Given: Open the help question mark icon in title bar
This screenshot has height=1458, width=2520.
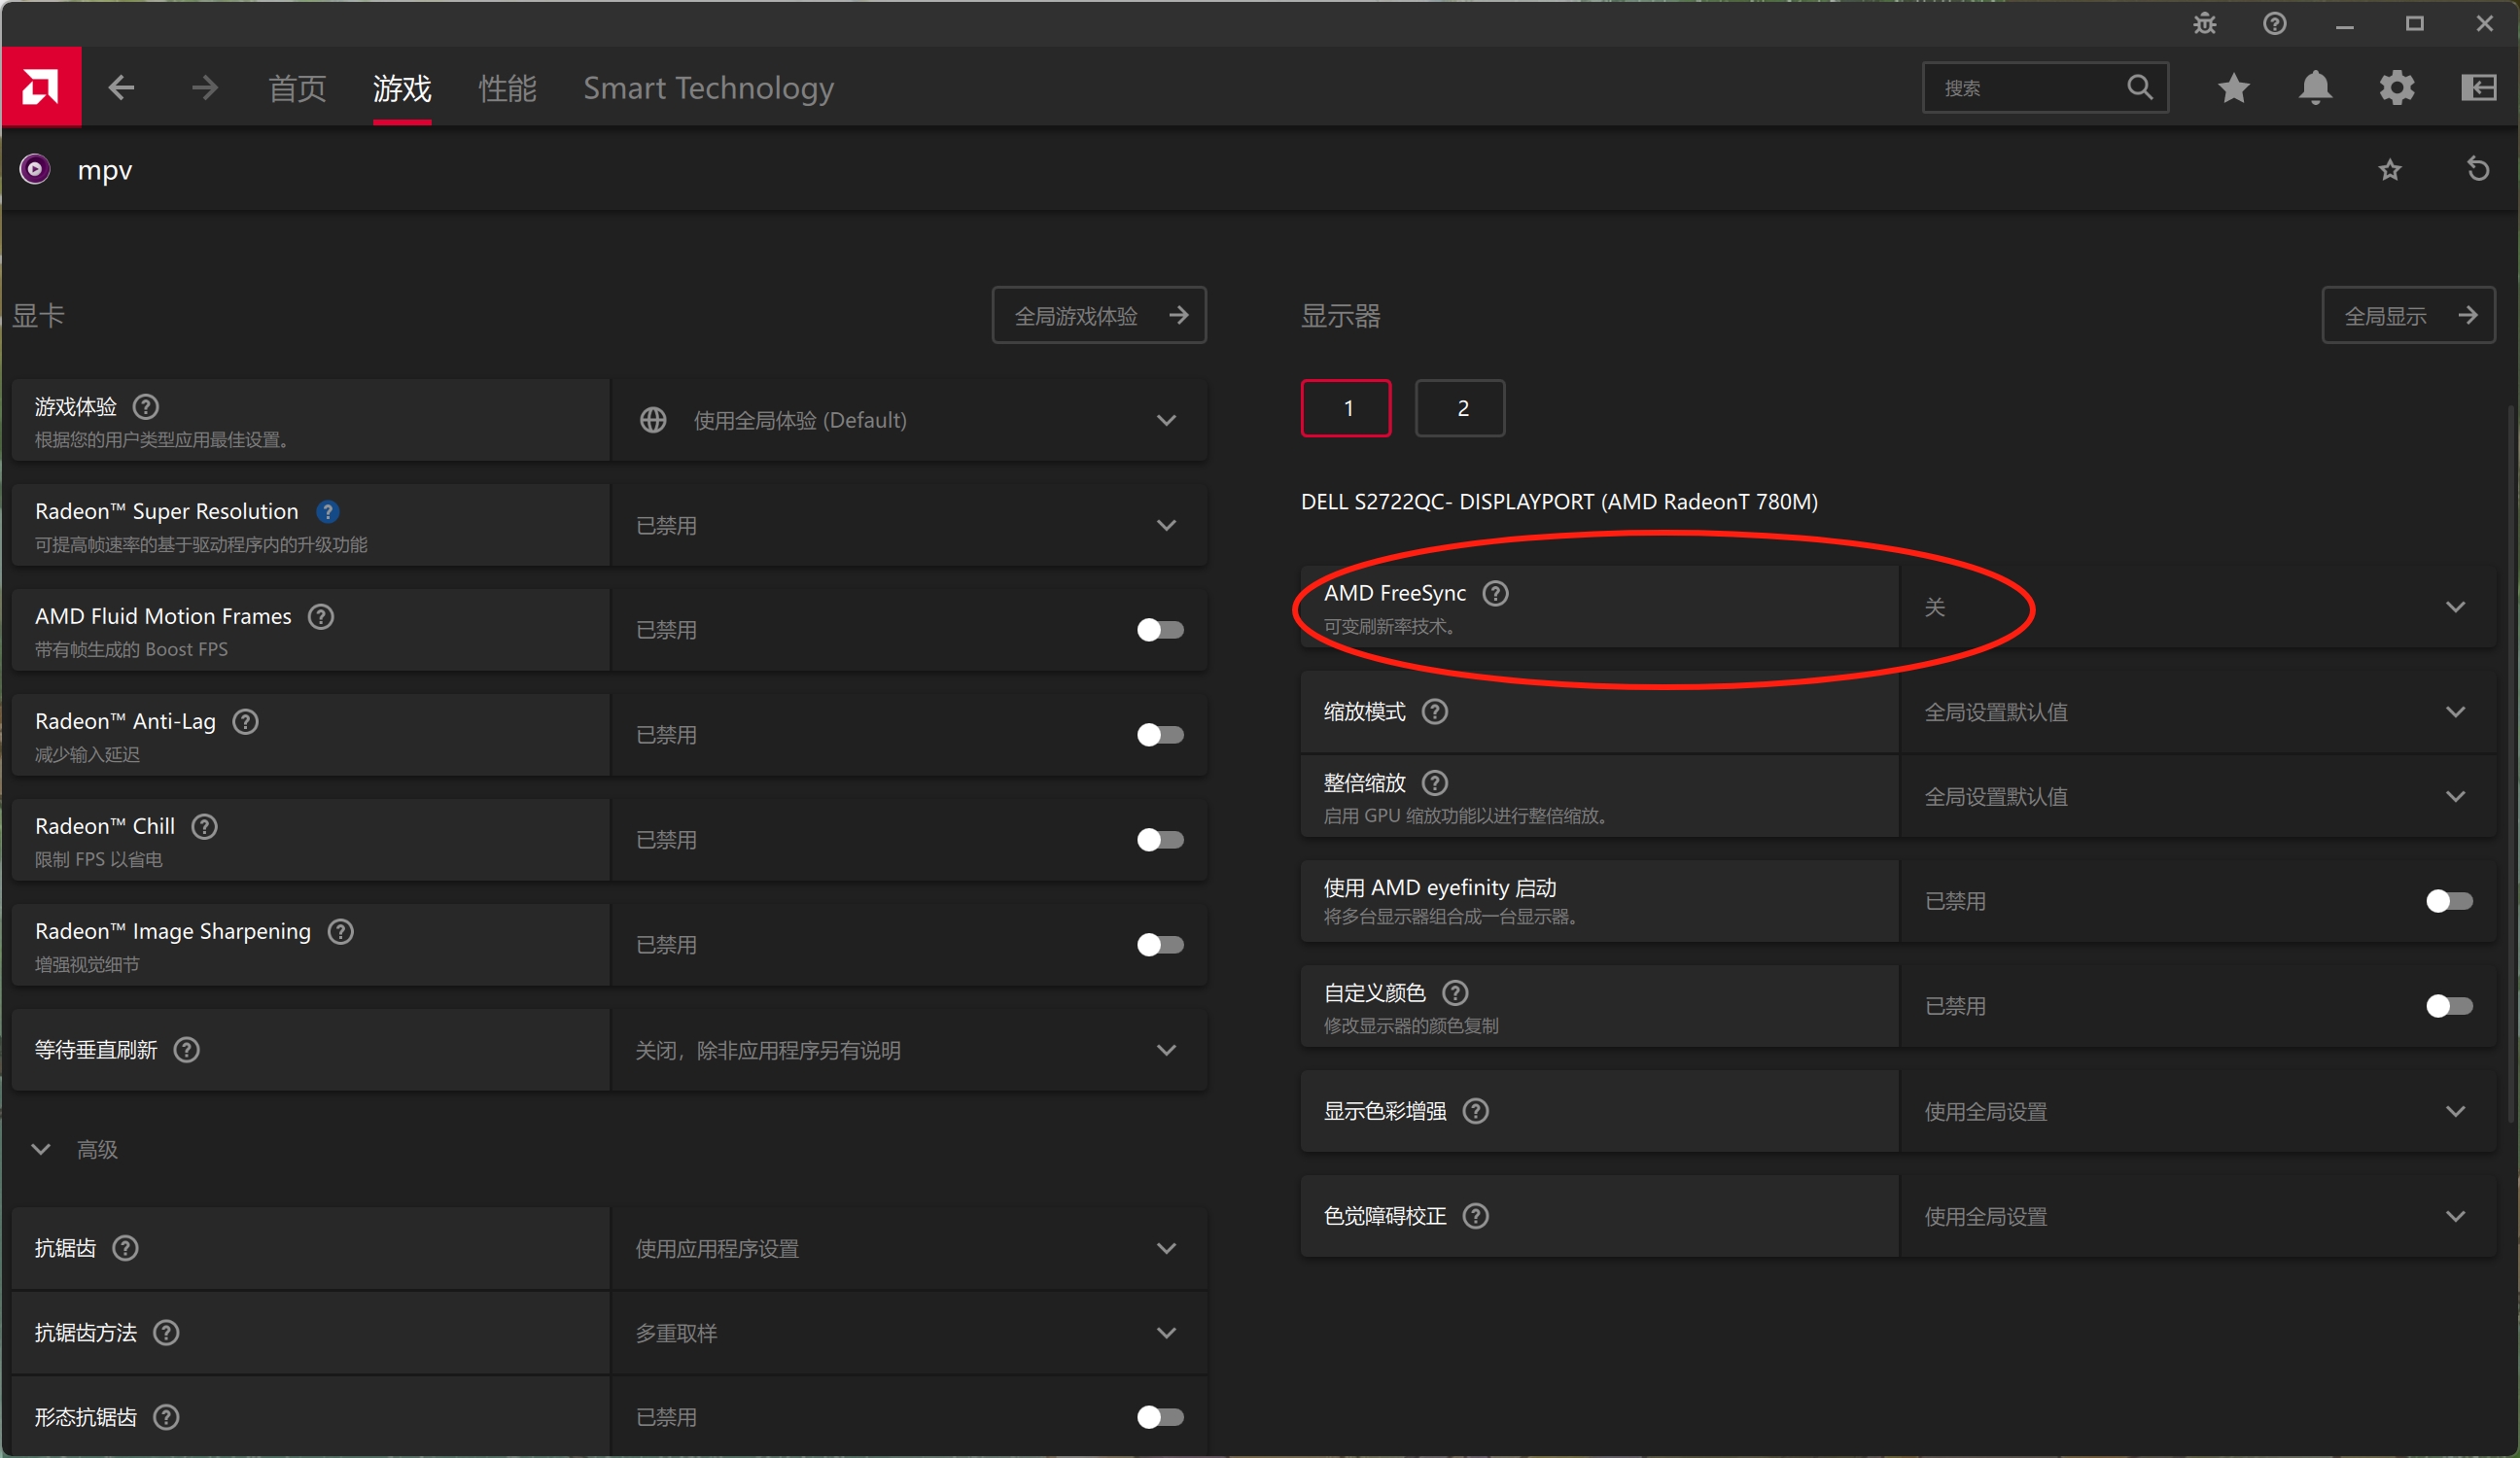Looking at the screenshot, I should point(2275,23).
